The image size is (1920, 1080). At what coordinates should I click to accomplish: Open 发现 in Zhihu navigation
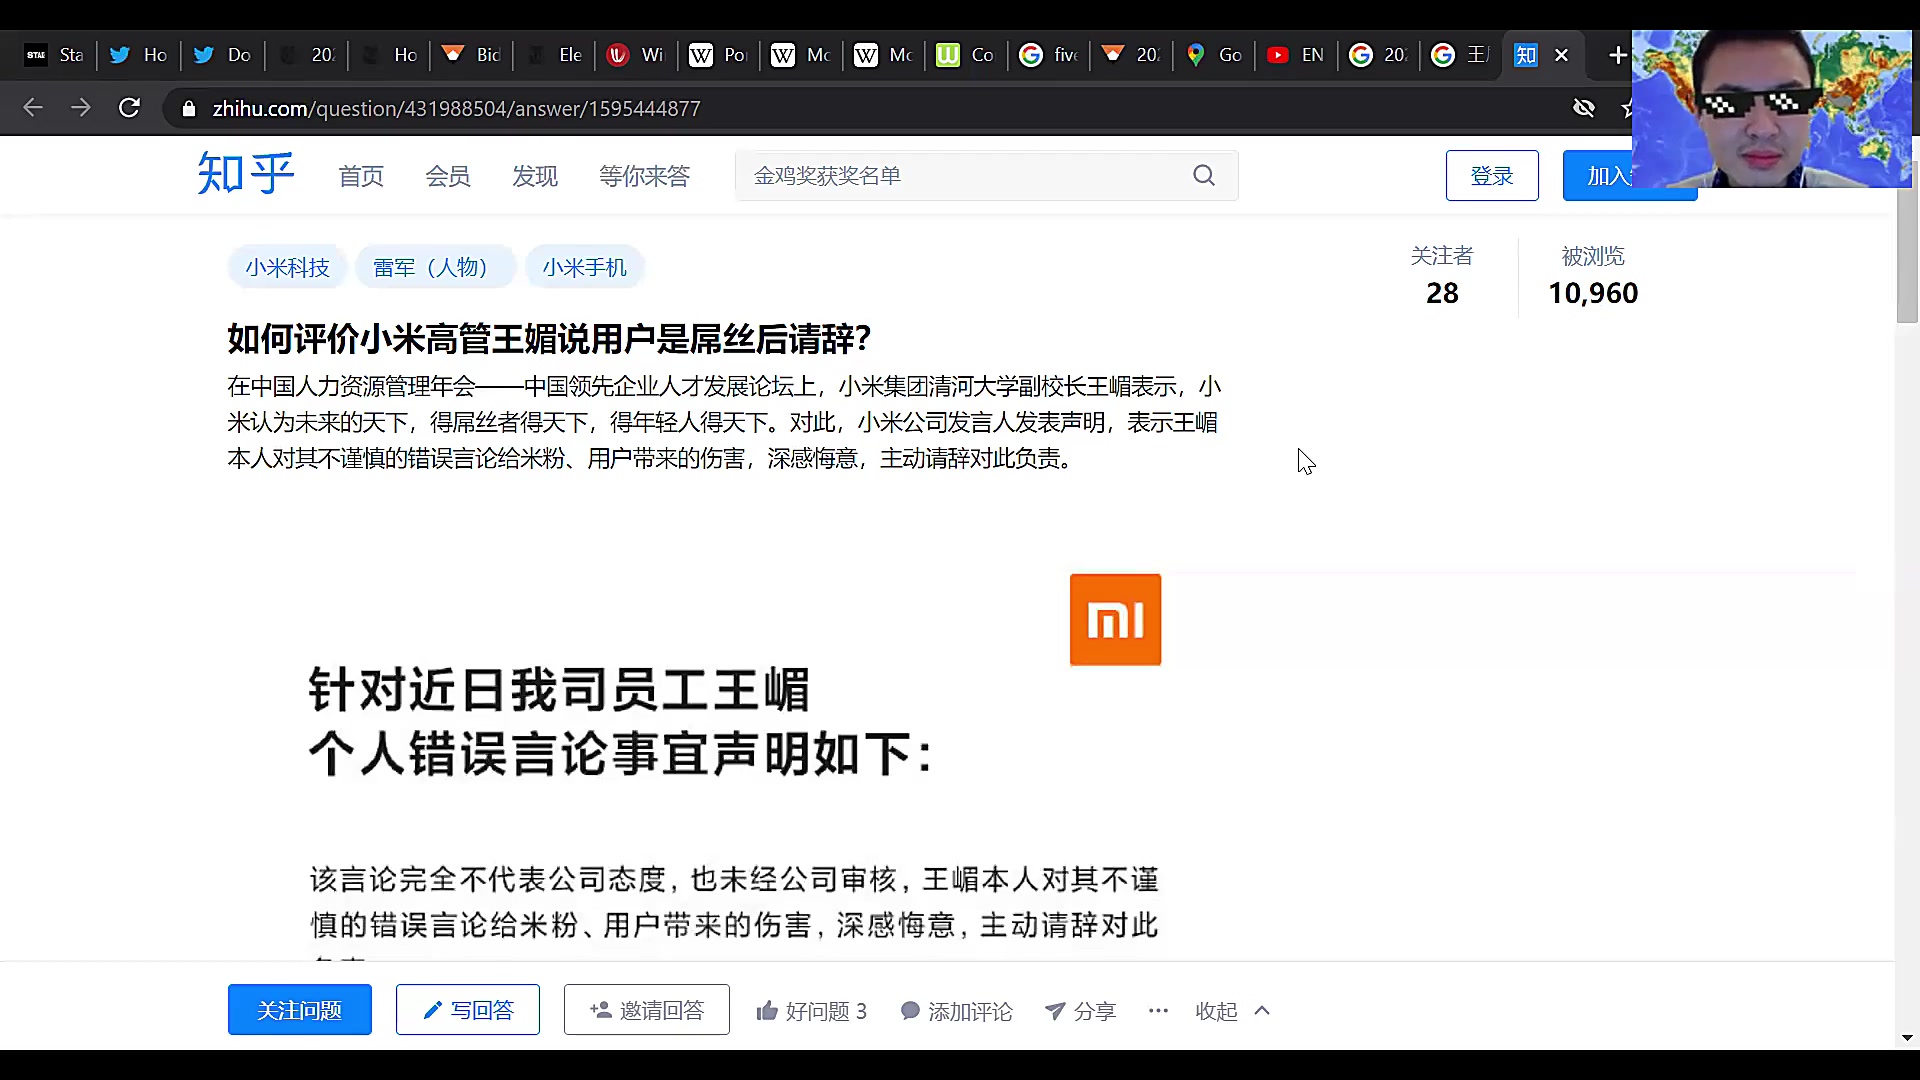[535, 177]
